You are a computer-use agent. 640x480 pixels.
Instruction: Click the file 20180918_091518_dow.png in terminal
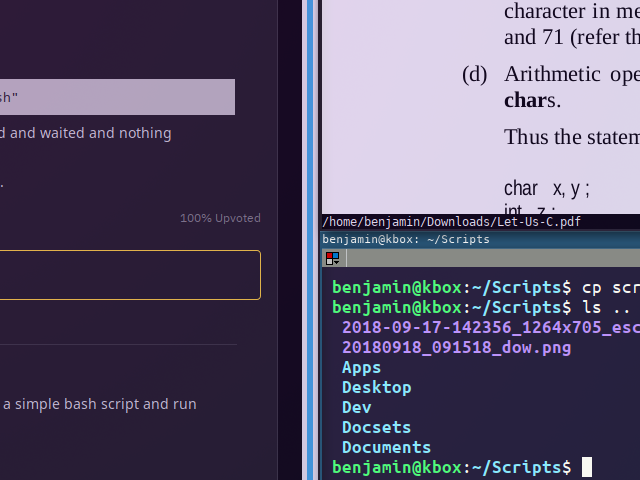(456, 348)
